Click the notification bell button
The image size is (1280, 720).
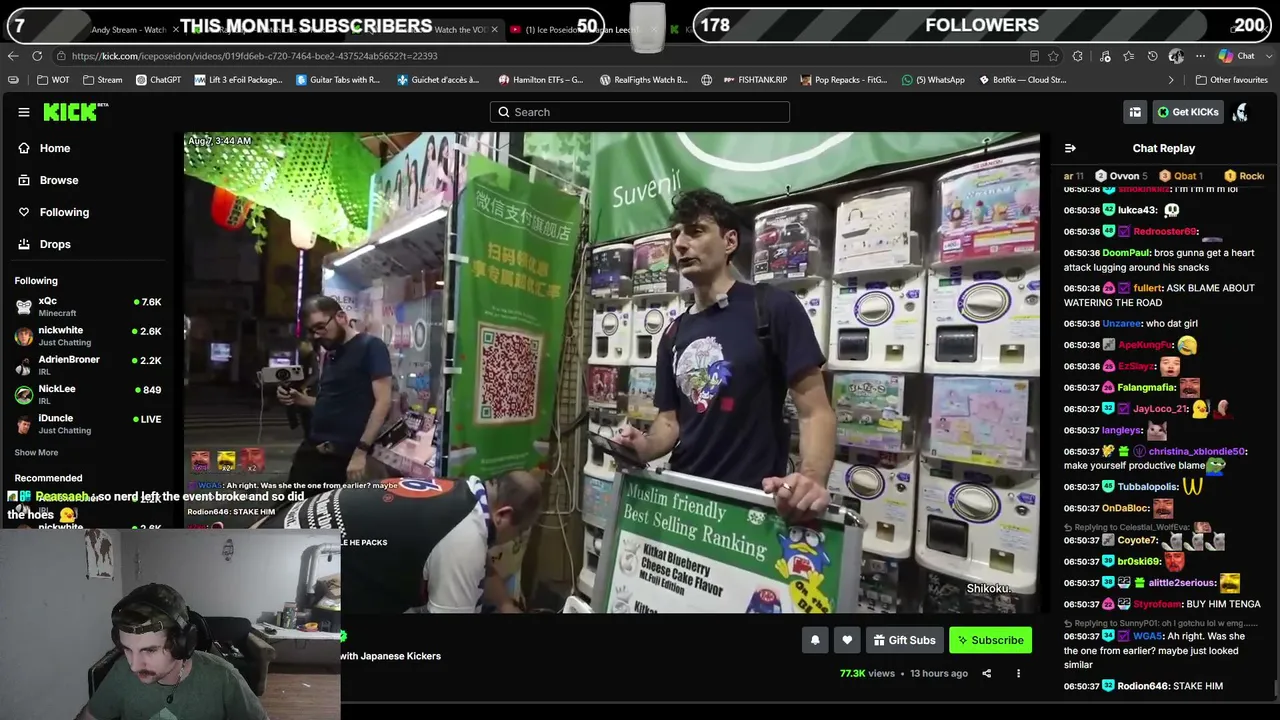815,640
